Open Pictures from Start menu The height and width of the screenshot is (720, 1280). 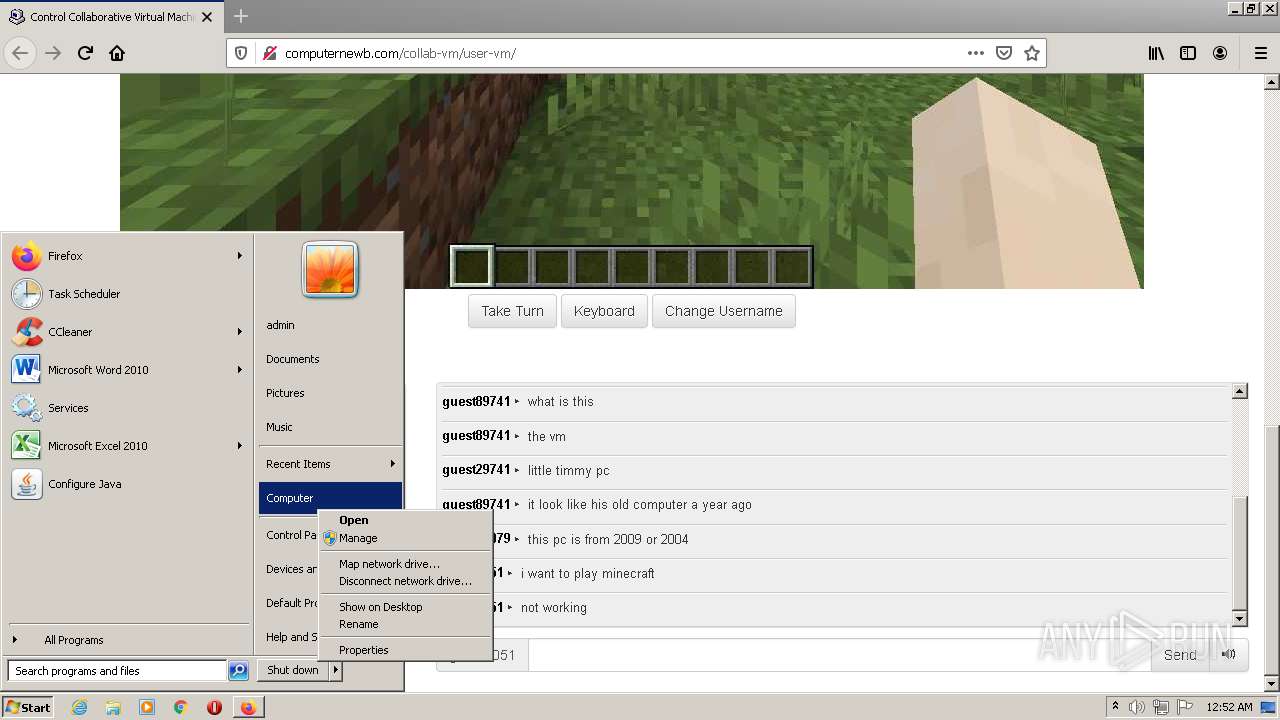[330, 393]
